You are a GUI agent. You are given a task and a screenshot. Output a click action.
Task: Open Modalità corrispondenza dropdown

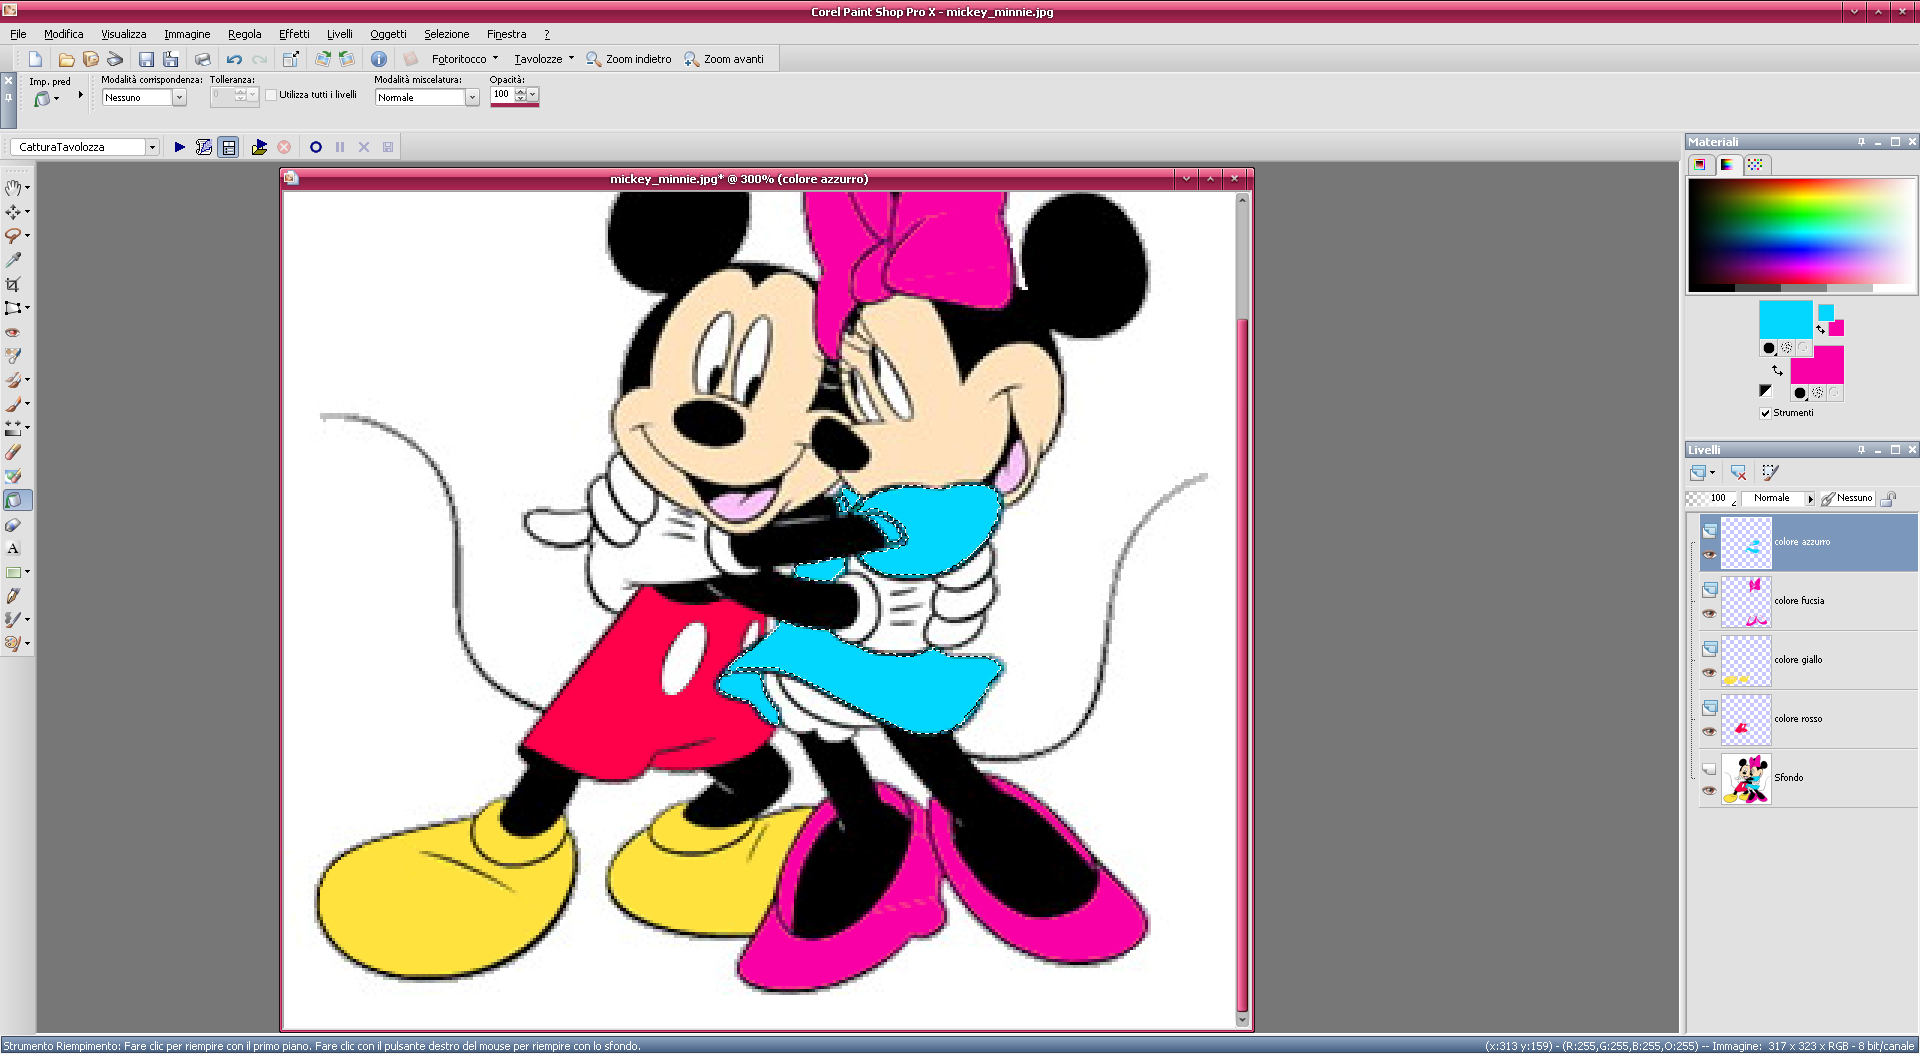(179, 97)
